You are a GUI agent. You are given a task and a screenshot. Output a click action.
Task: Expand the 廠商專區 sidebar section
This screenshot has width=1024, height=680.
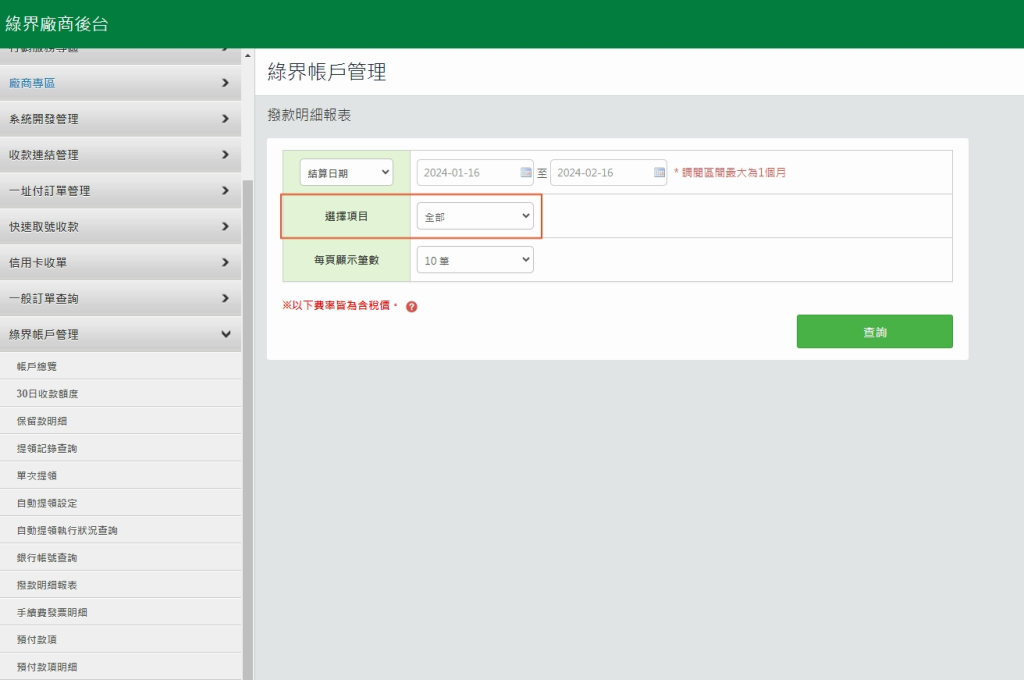point(120,83)
